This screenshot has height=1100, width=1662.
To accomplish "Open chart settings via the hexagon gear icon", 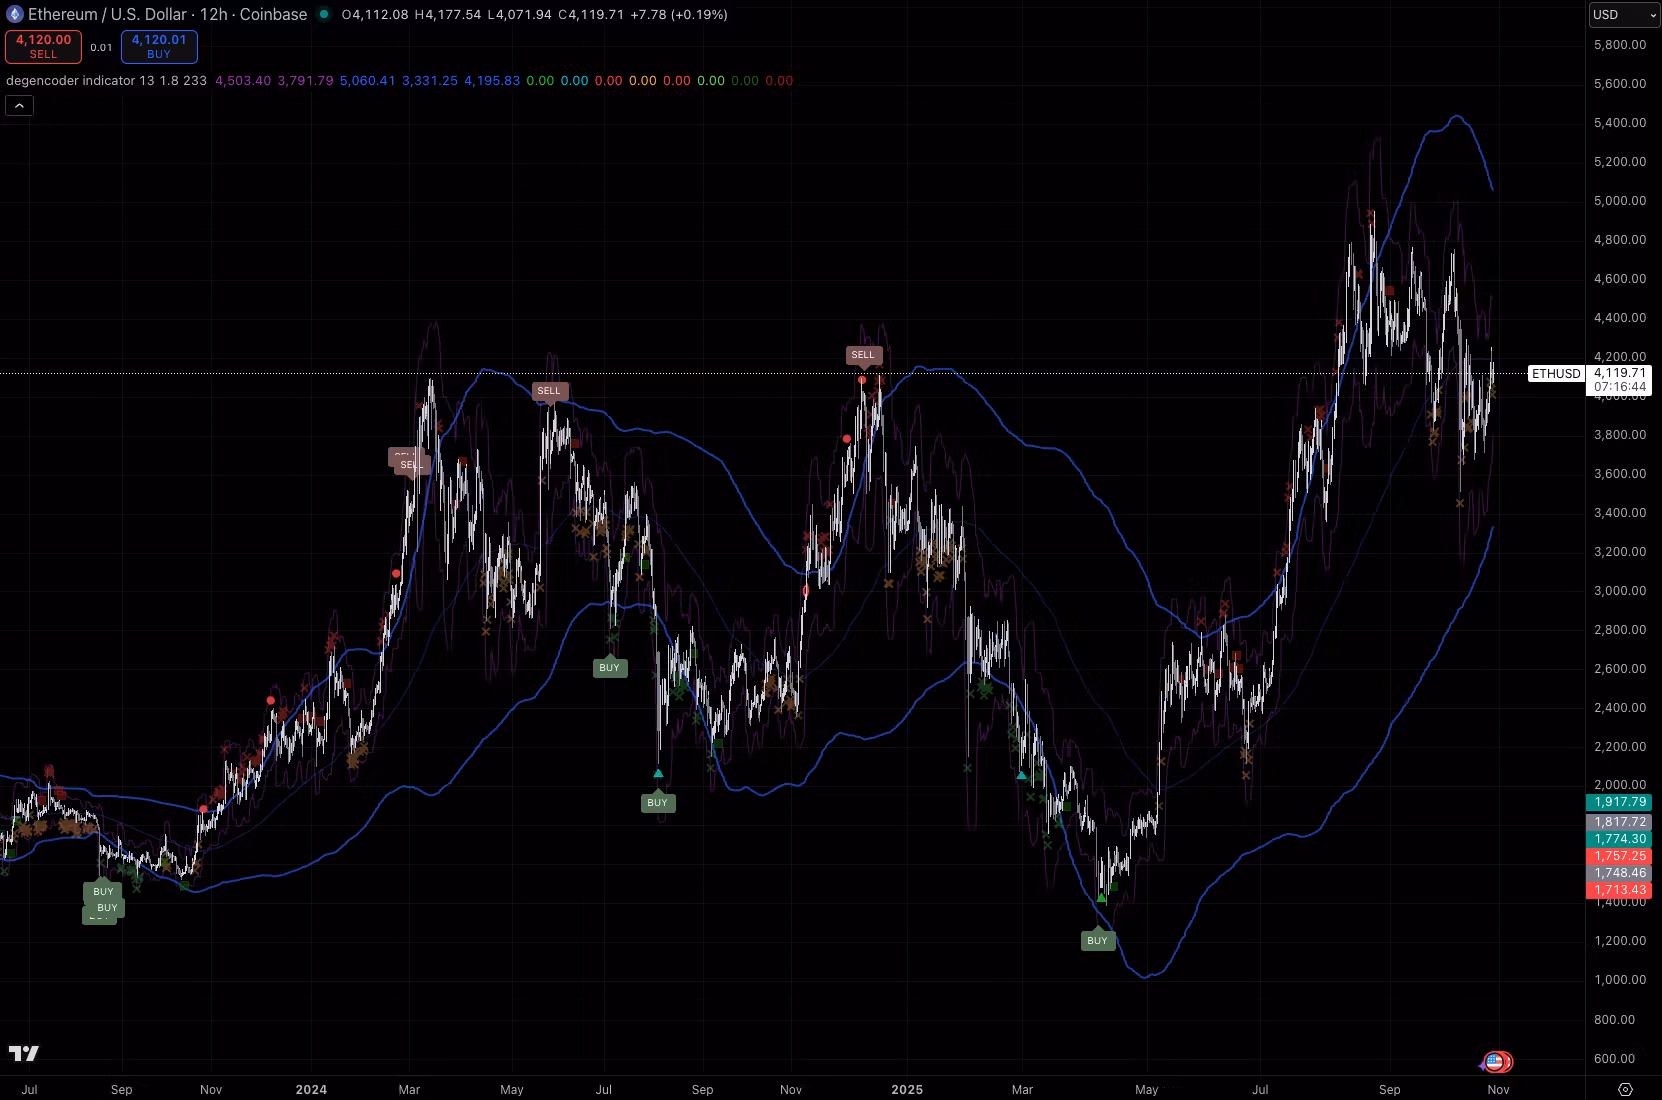I will tap(1625, 1089).
